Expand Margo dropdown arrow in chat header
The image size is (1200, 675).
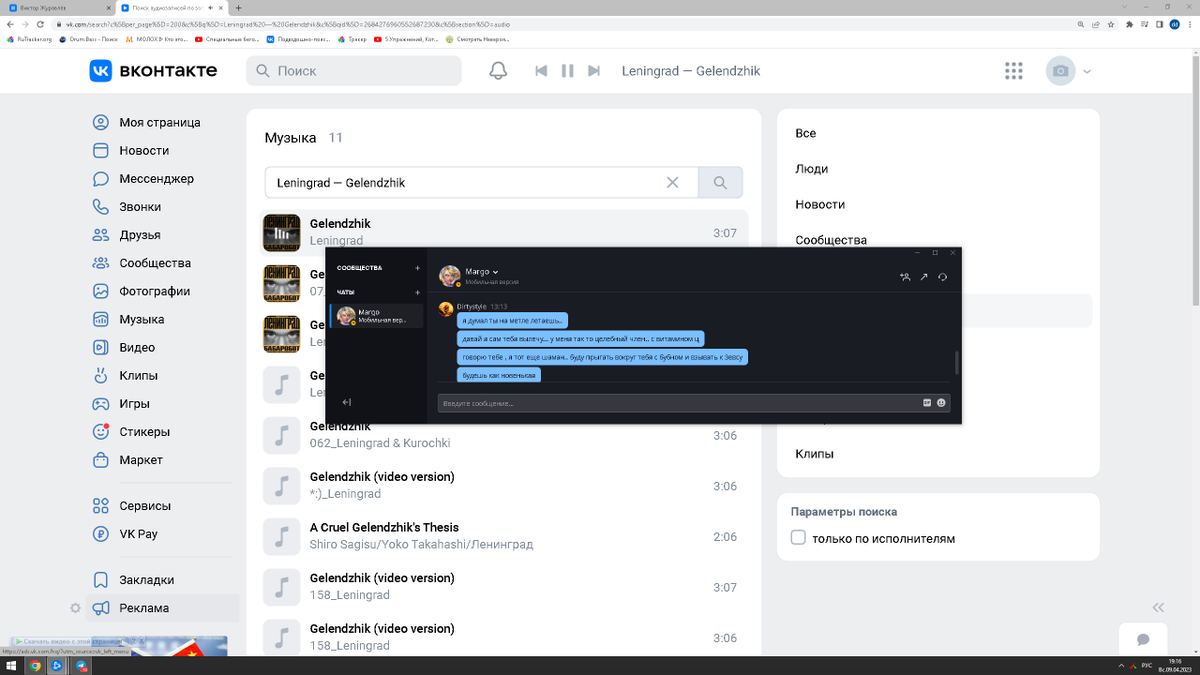tap(495, 272)
